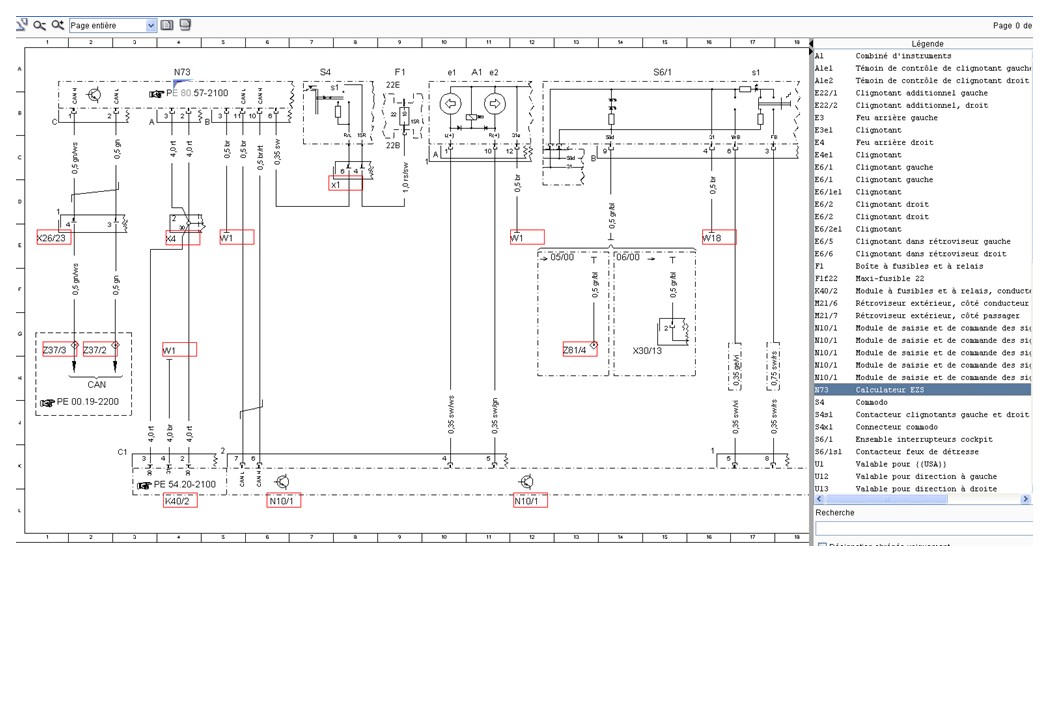Viewport: 1040px width, 720px height.
Task: Select legend row E4 Feu arrière droit
Action: click(923, 143)
